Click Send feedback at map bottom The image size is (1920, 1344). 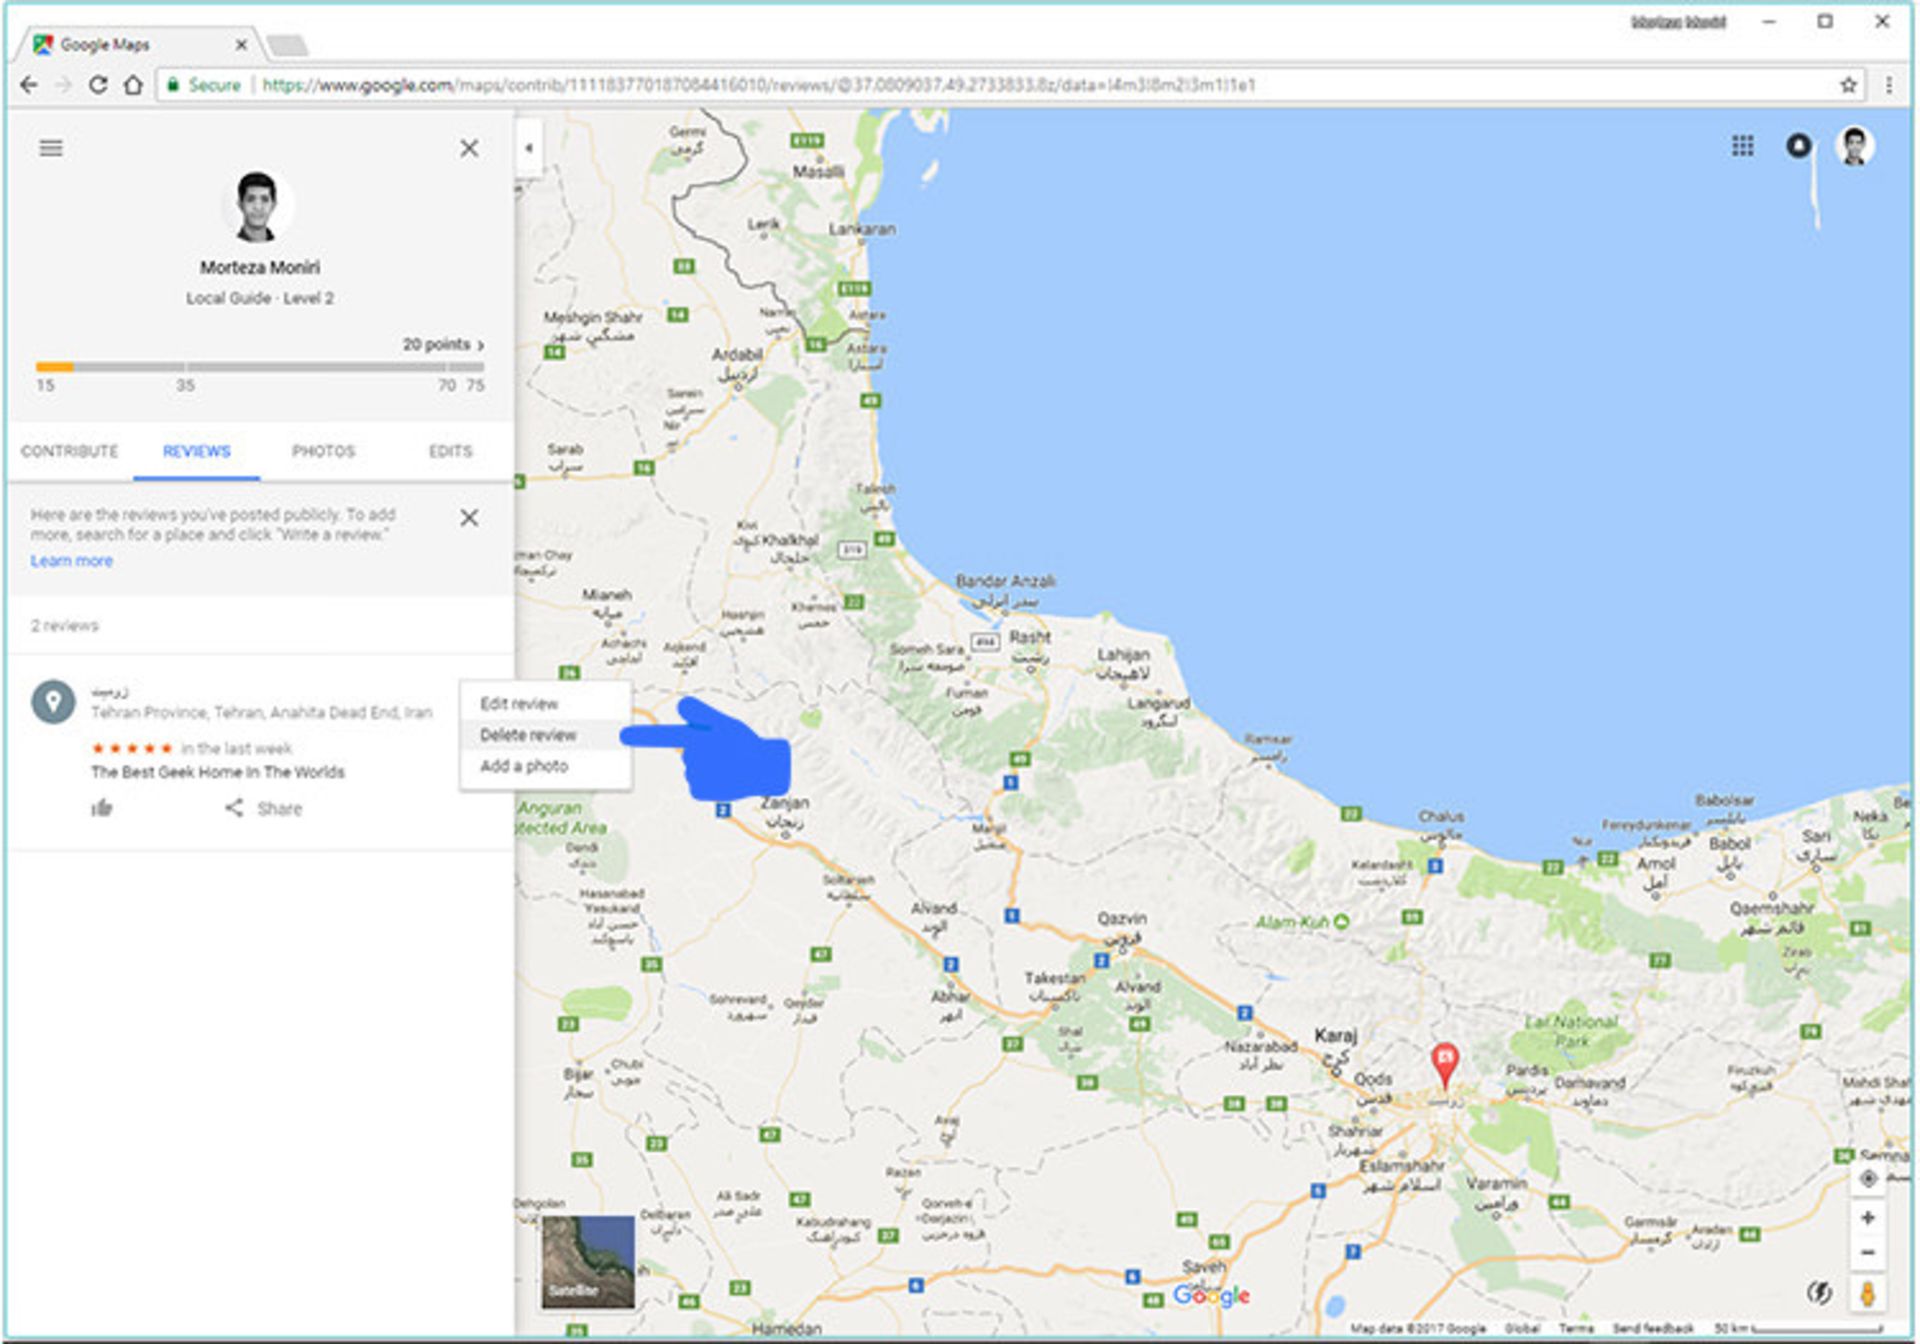(x=1653, y=1329)
